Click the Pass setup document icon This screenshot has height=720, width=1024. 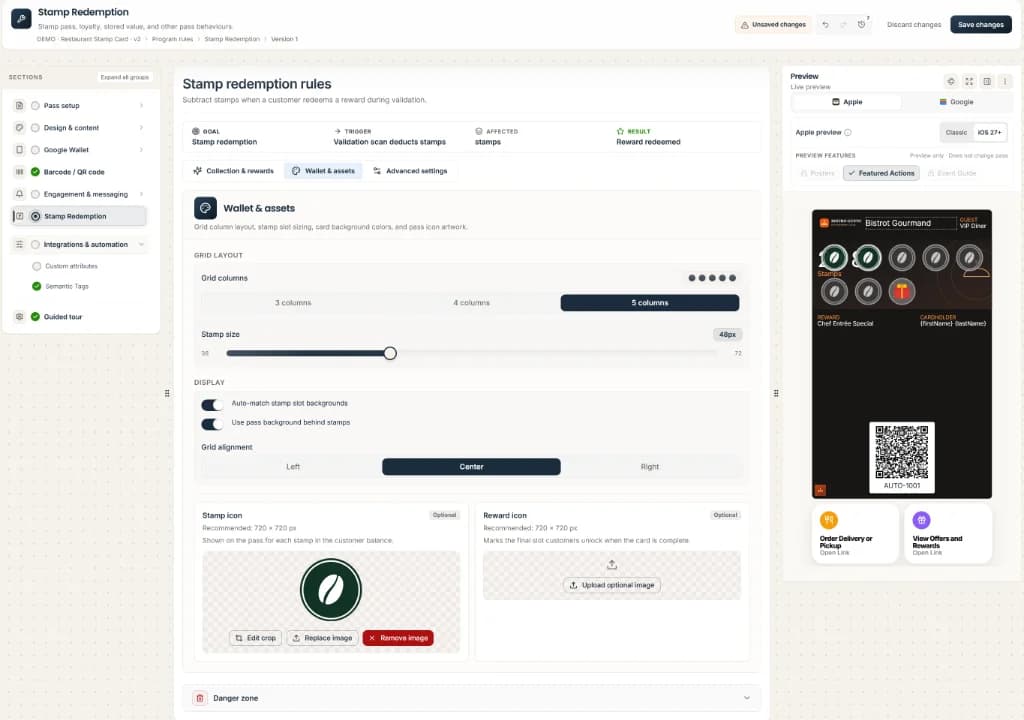pos(19,105)
